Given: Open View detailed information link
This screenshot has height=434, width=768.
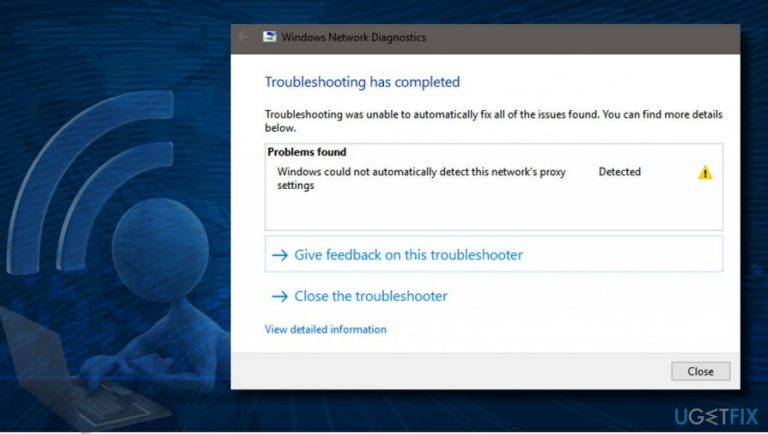Looking at the screenshot, I should click(x=326, y=329).
